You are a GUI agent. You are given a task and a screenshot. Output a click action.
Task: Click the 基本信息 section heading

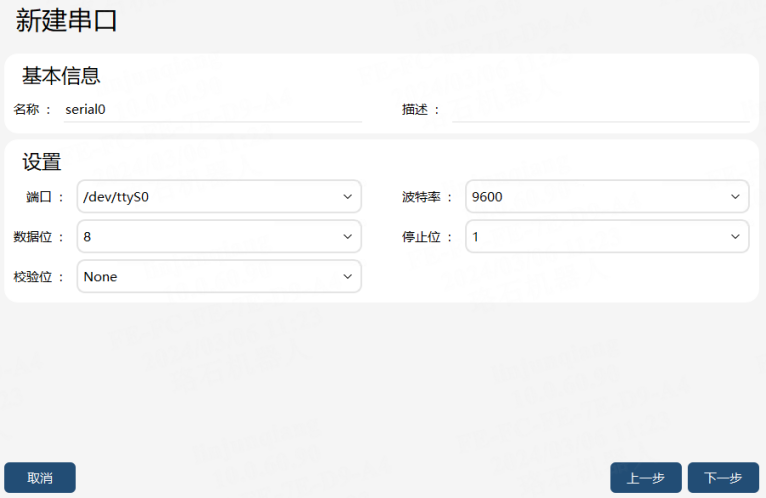pos(61,76)
